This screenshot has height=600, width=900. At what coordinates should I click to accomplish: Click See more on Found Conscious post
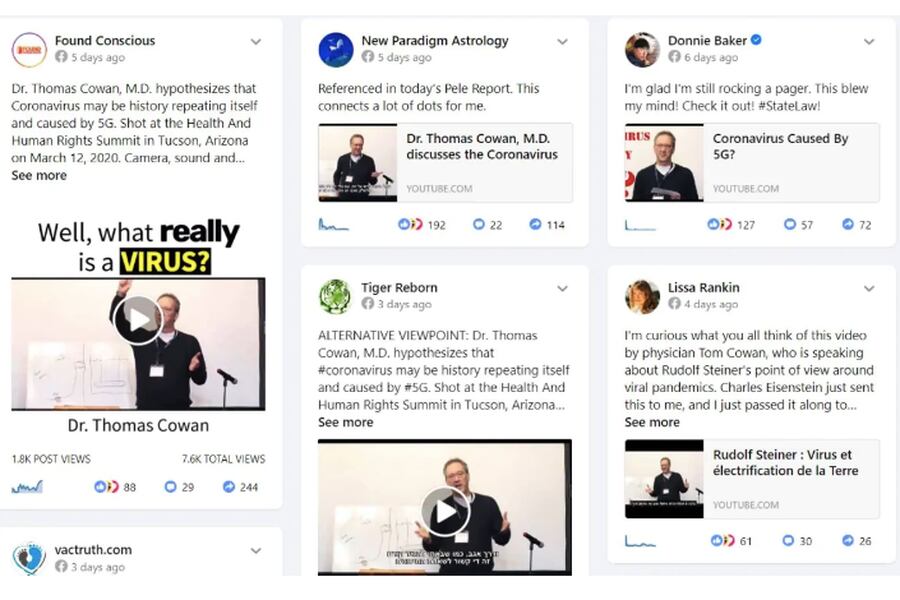pos(39,176)
